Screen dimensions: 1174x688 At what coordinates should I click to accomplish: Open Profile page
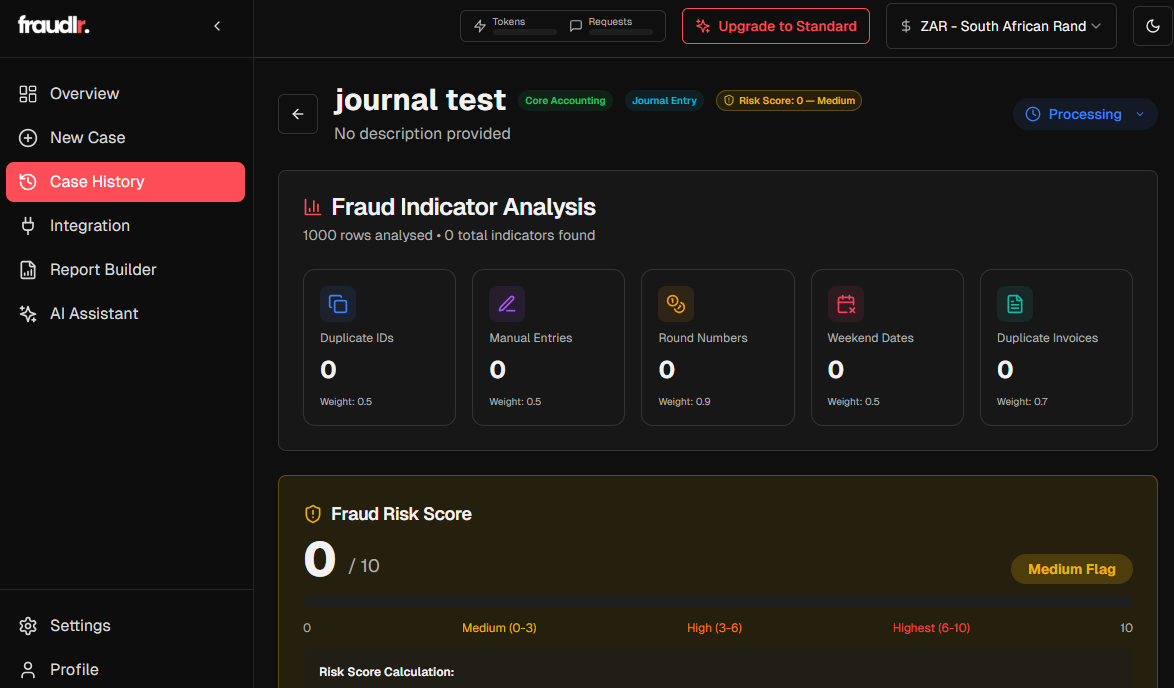coord(125,669)
